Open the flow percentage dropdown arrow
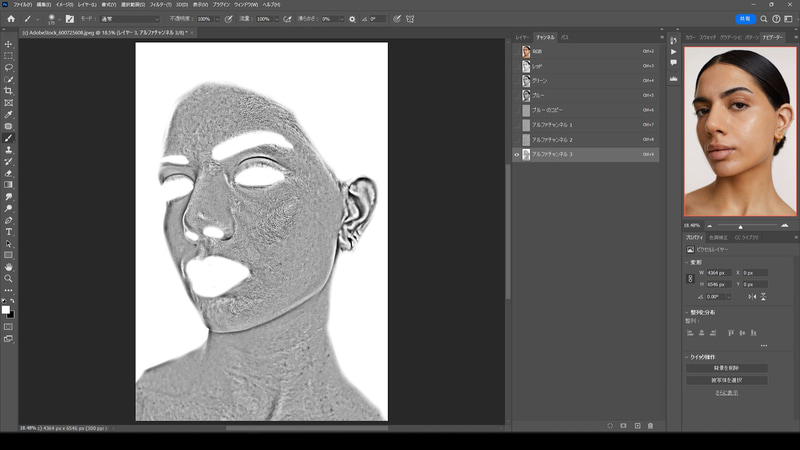800x450 pixels. (x=277, y=19)
